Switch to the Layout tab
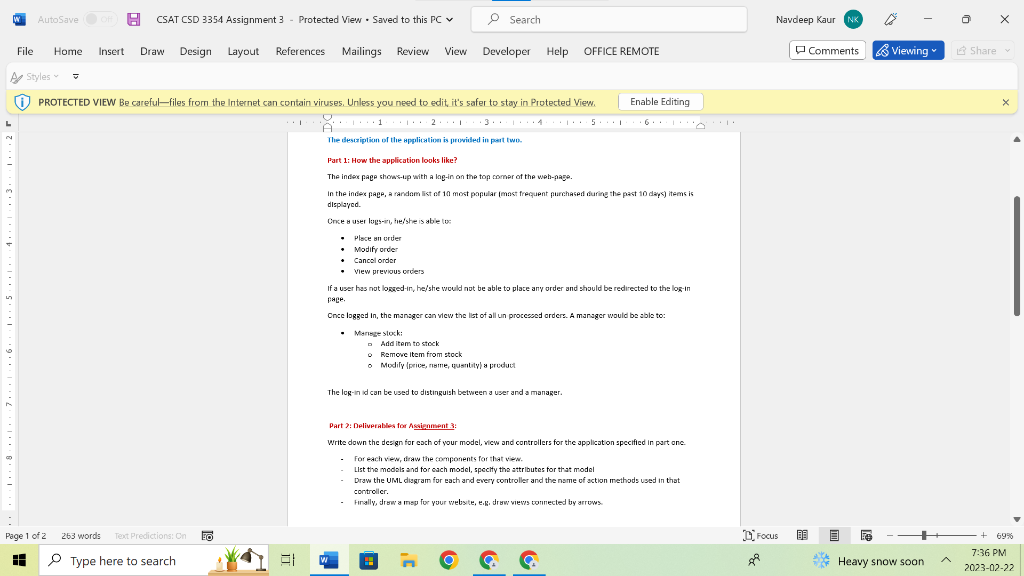This screenshot has width=1024, height=576. 243,51
